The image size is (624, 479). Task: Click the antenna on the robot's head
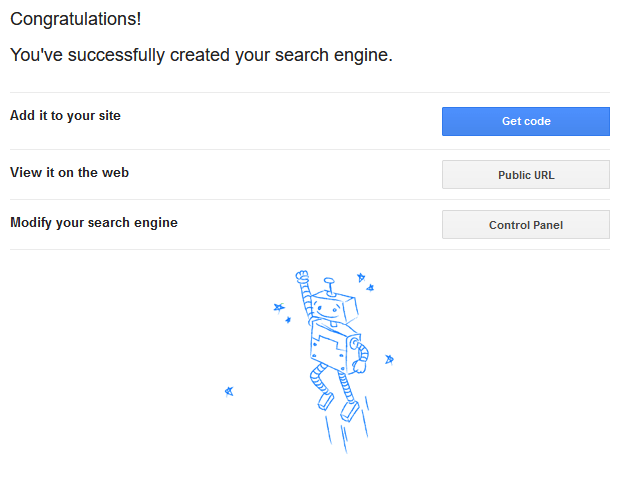tap(329, 286)
